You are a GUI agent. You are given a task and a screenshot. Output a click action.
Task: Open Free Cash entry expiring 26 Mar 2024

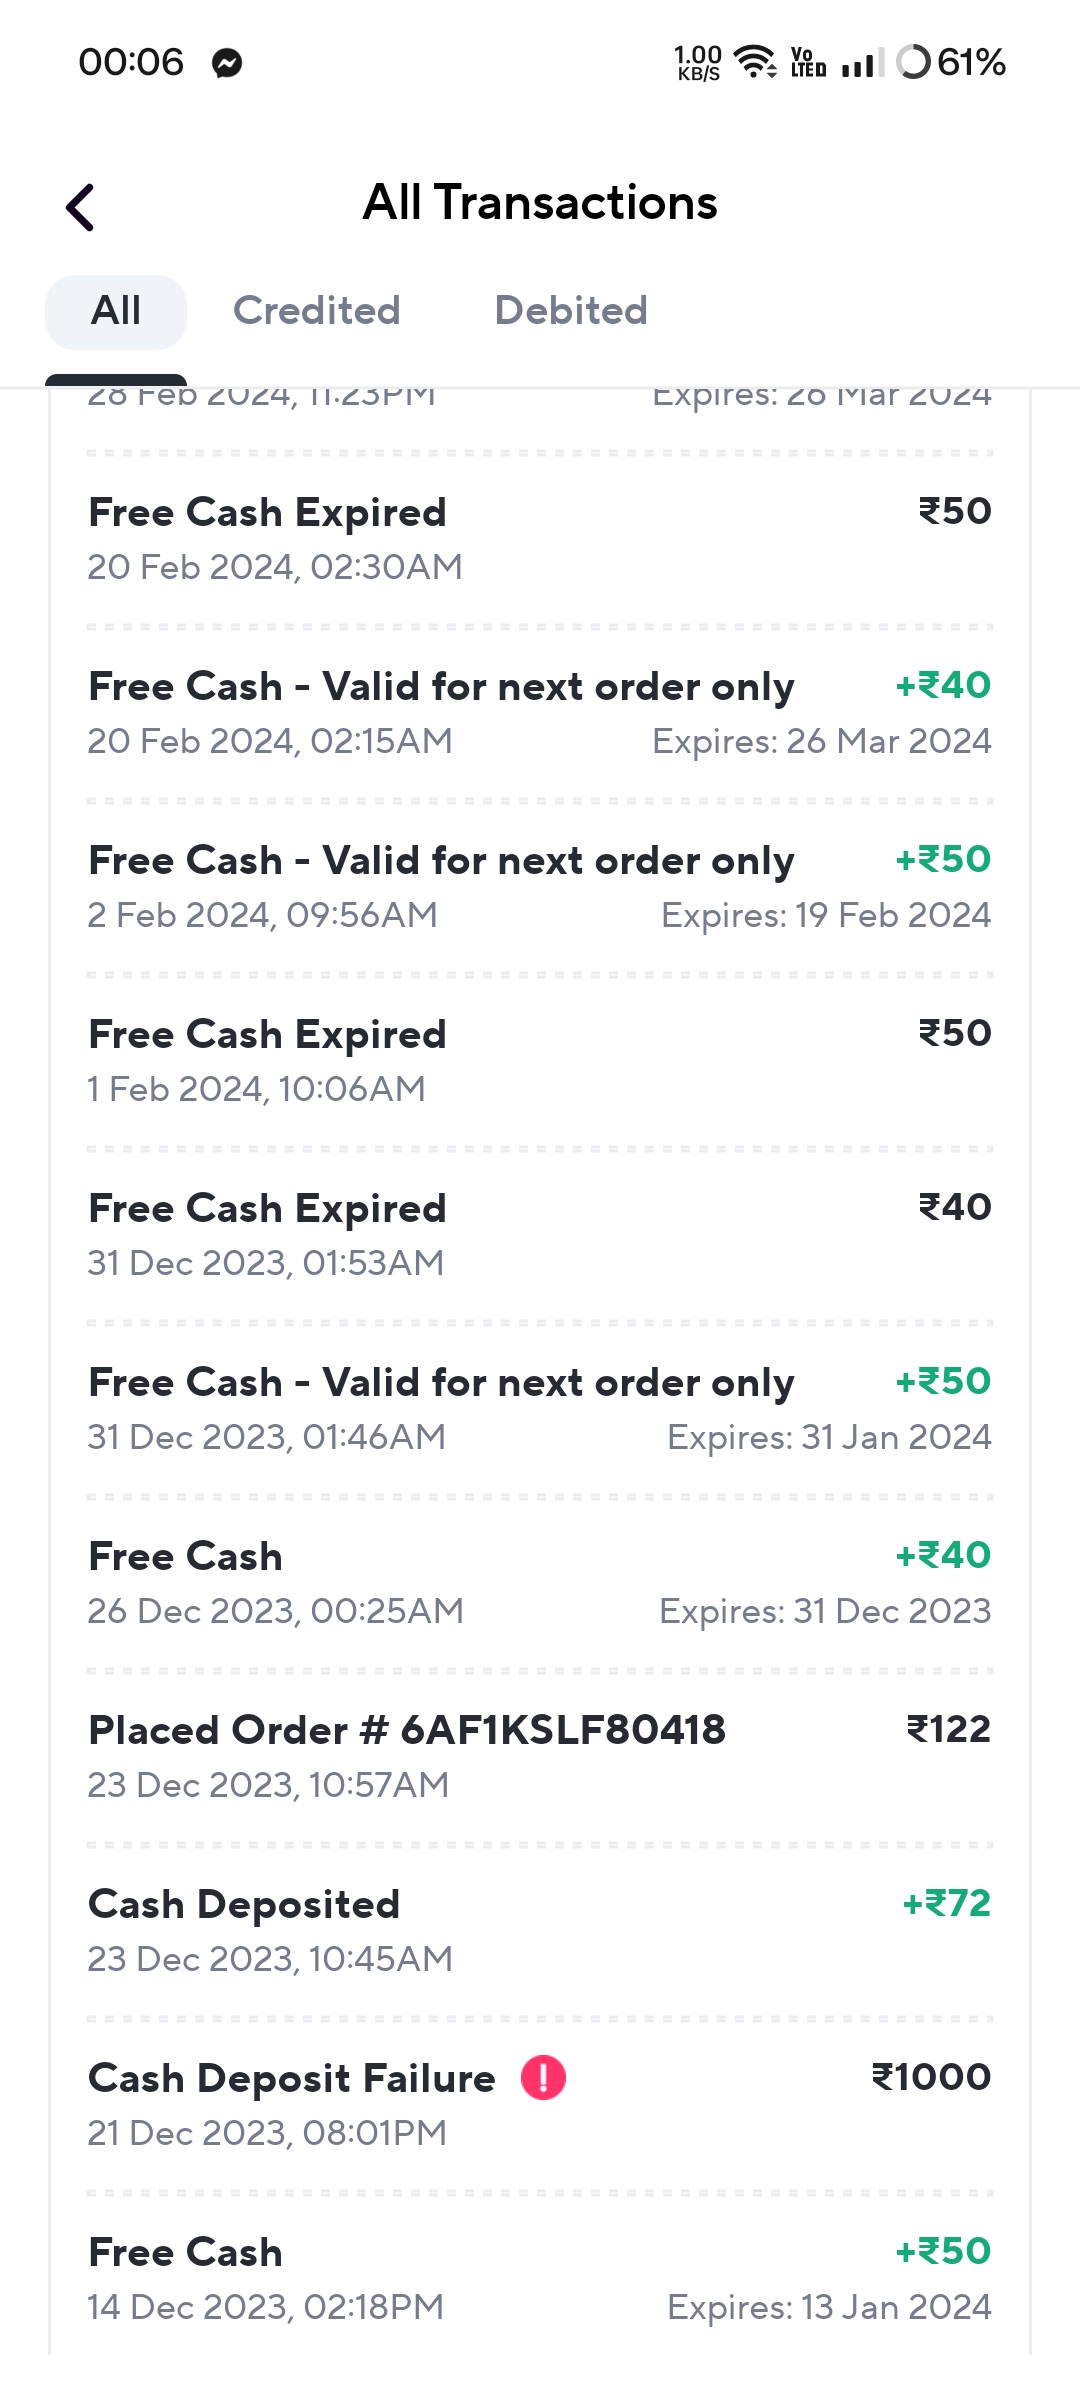[x=540, y=713]
